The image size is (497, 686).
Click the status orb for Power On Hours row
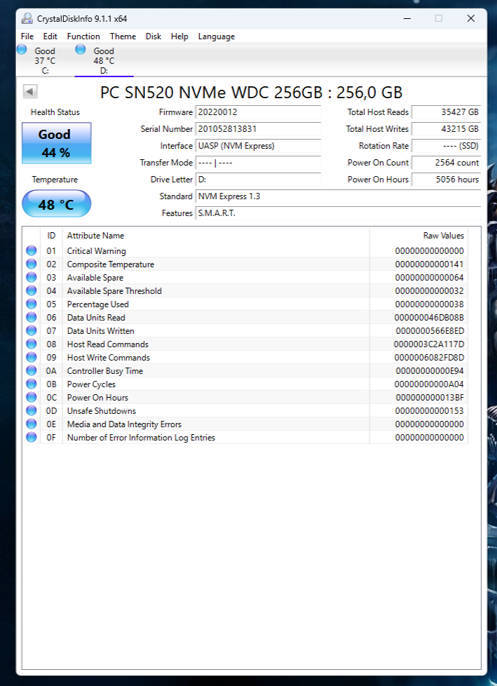point(31,397)
